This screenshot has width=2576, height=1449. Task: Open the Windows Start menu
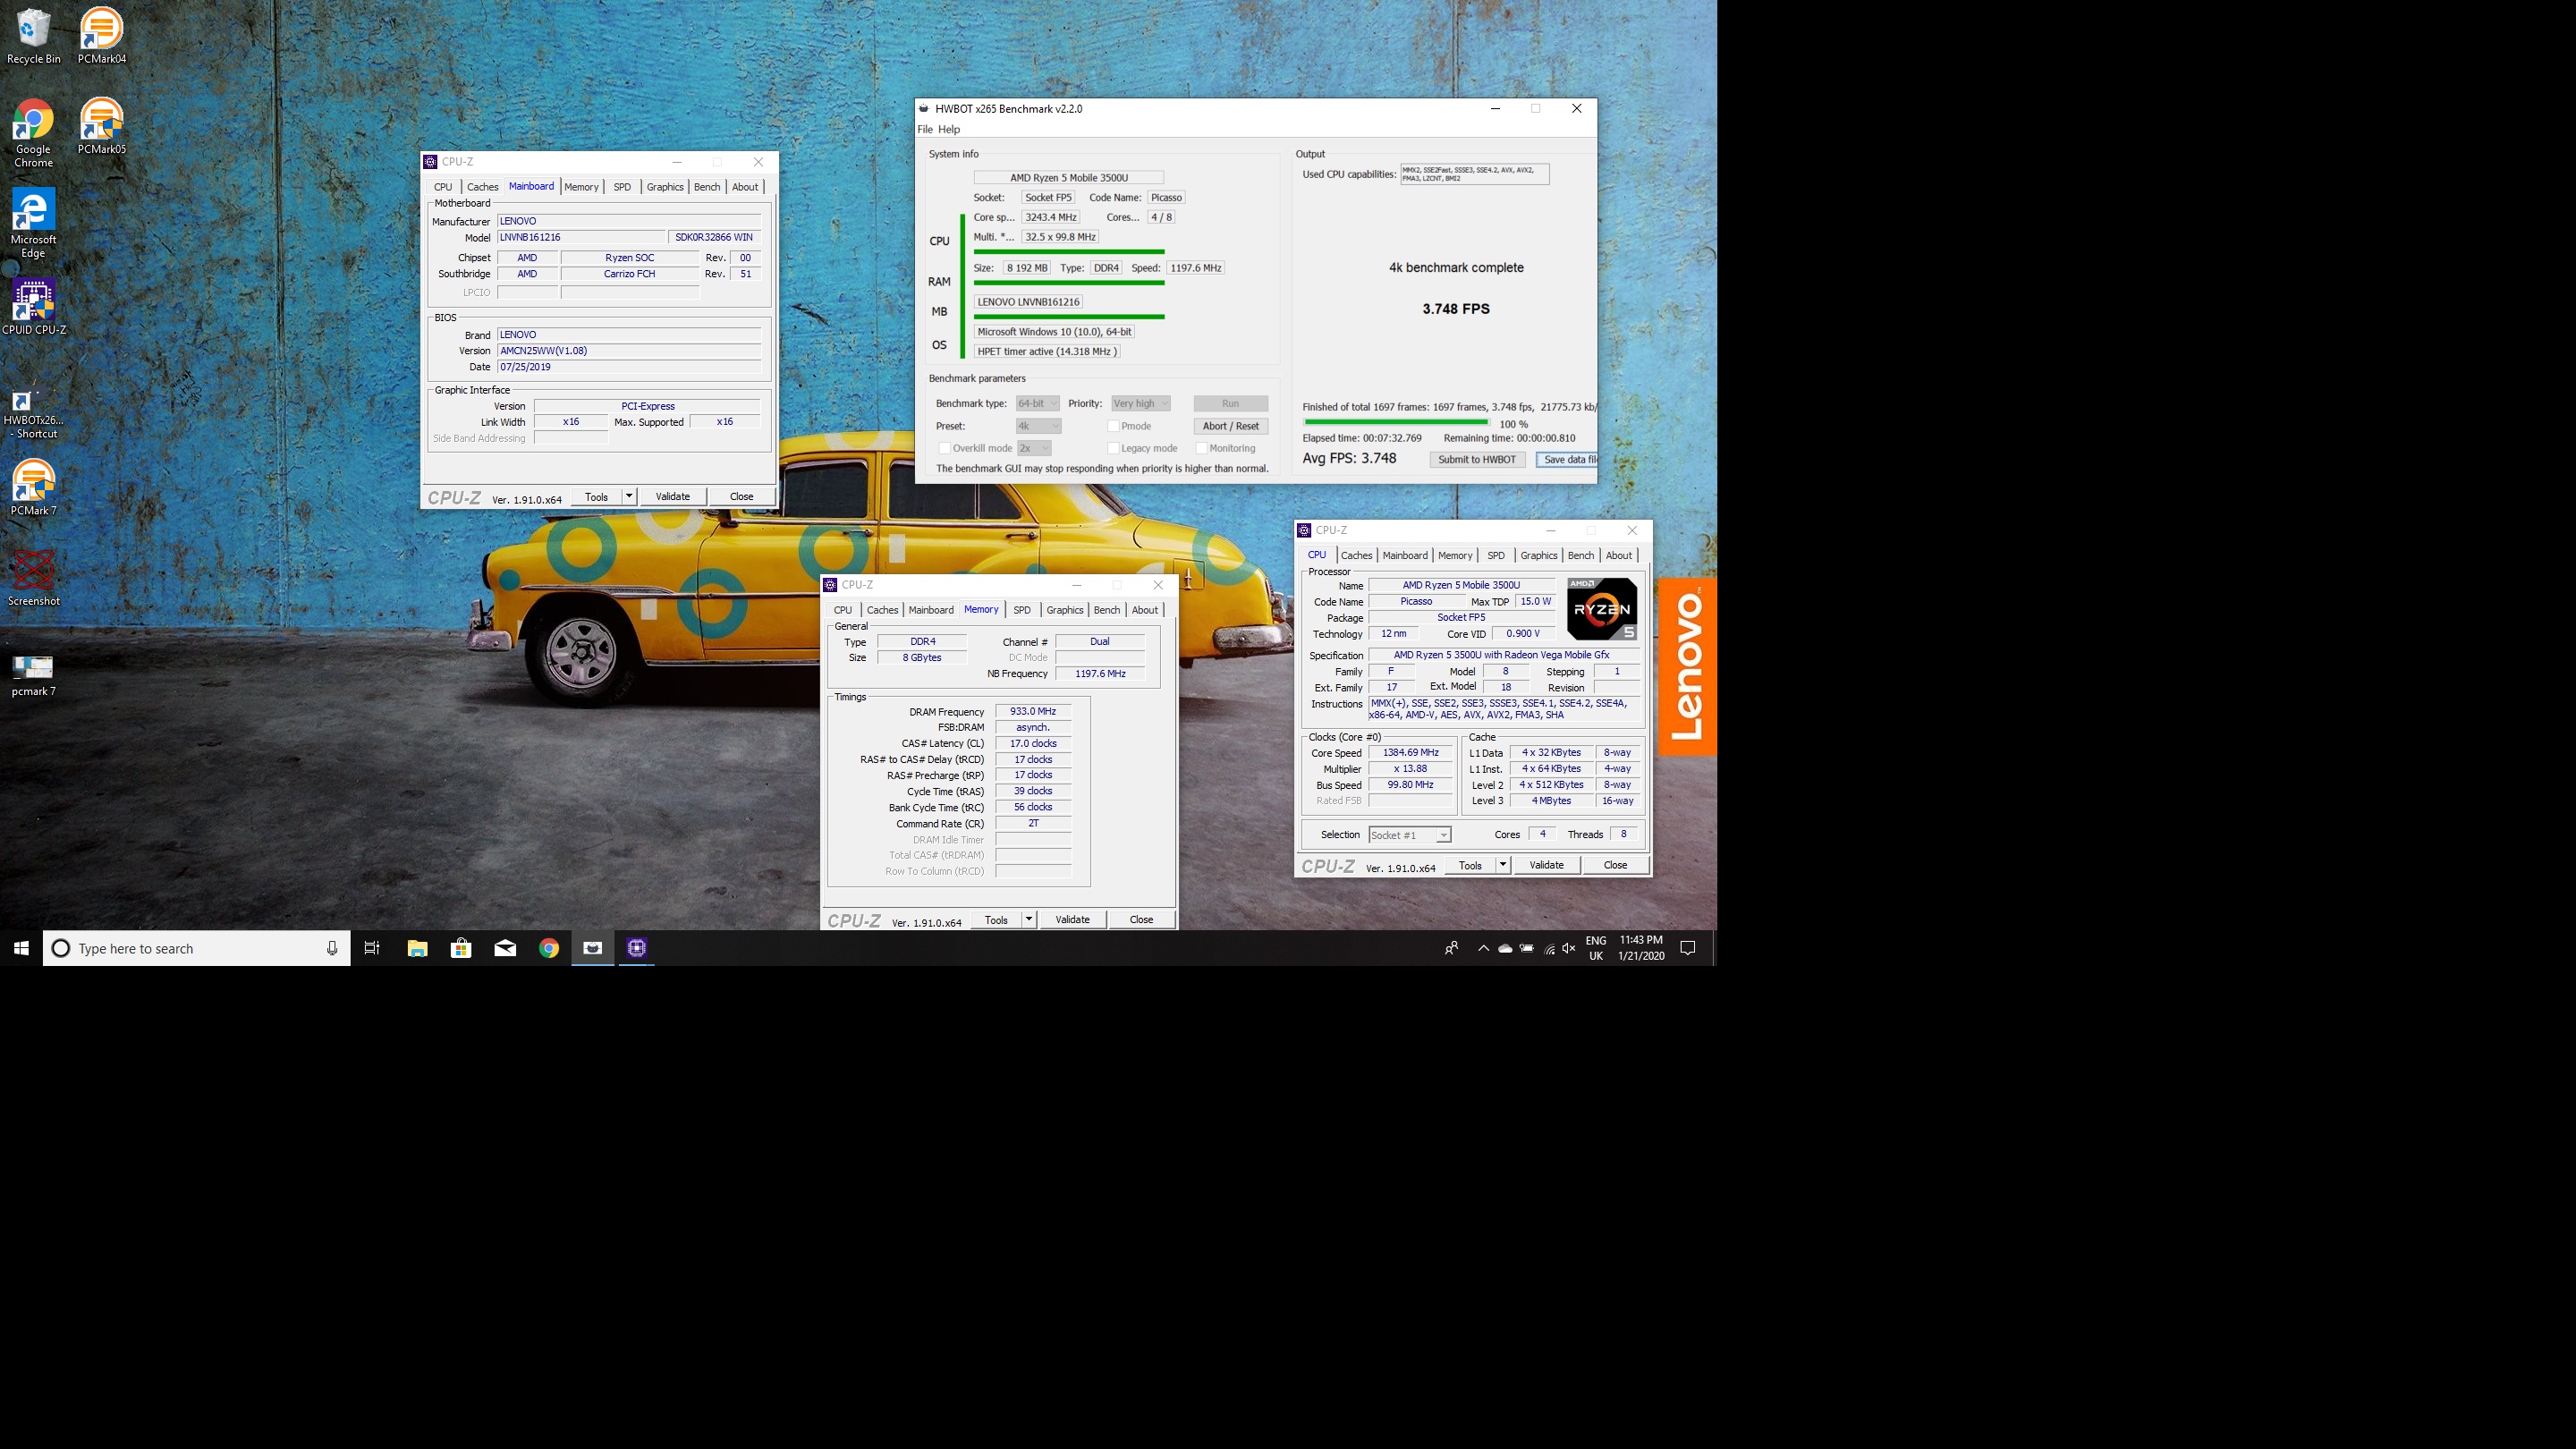click(21, 948)
